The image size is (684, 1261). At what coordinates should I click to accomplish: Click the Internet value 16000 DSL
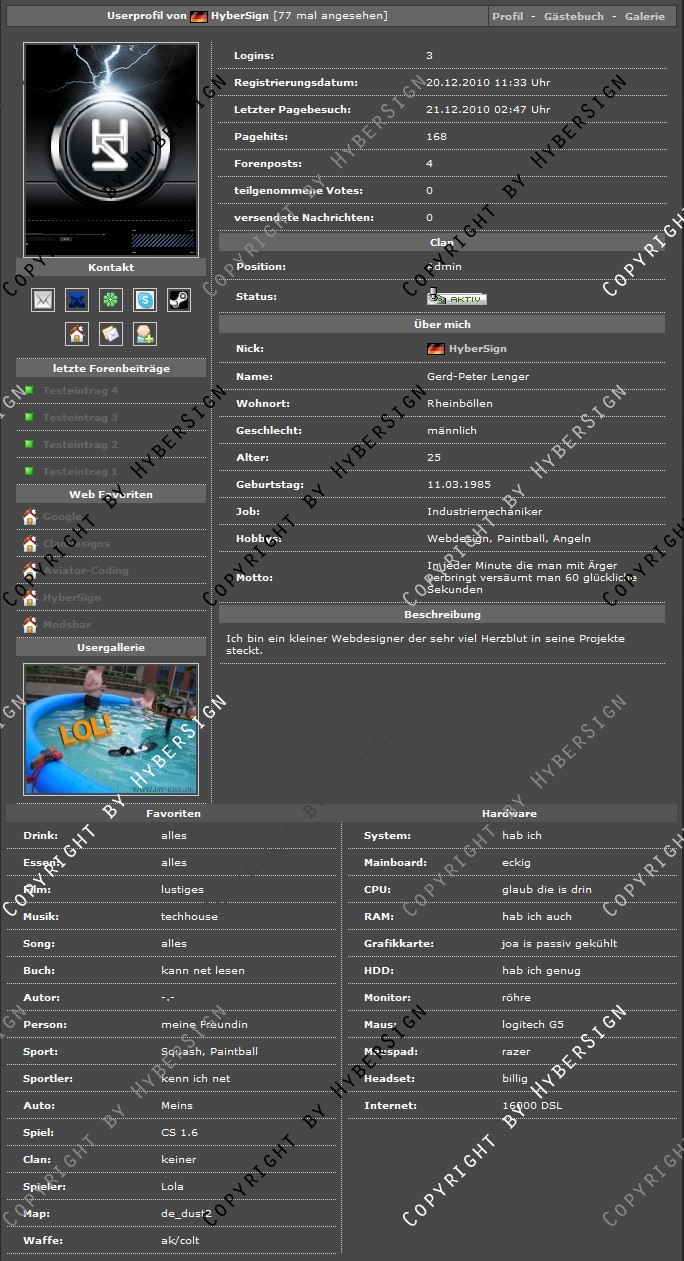(530, 1106)
